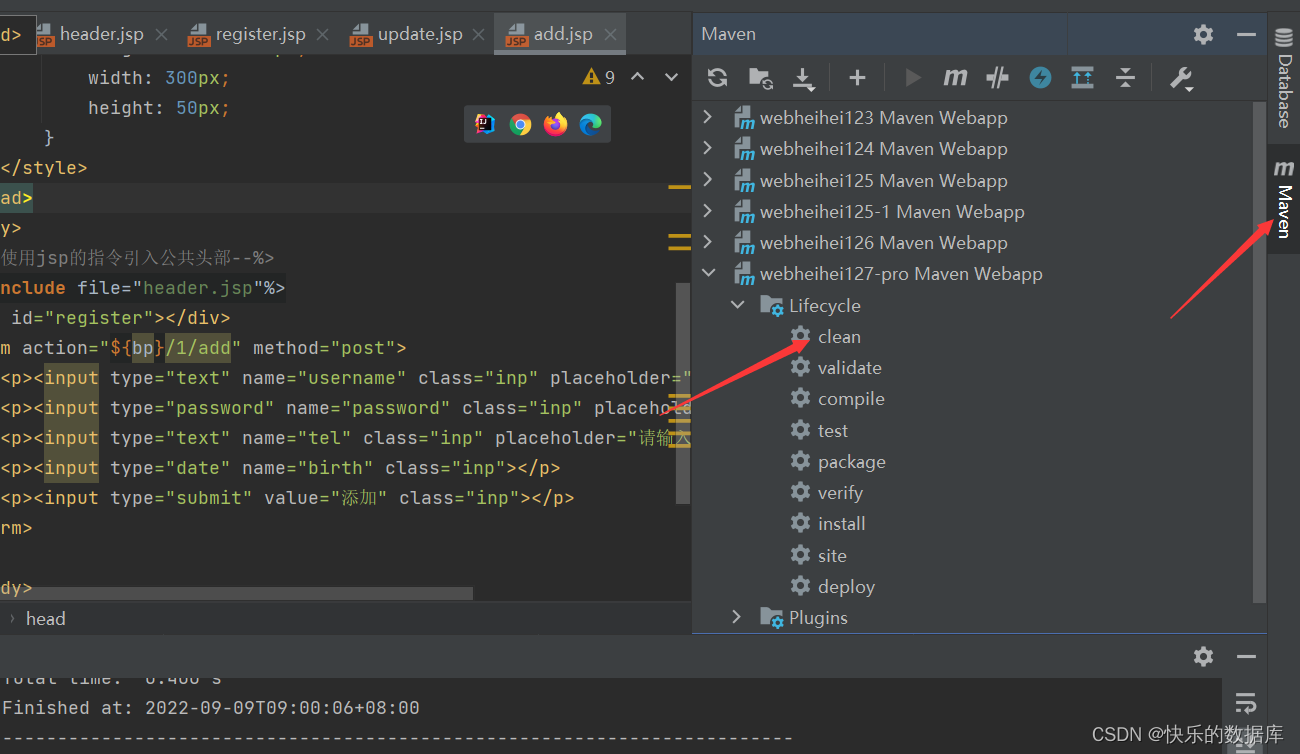Screen dimensions: 1300x754
Task: Run Maven build play icon
Action: (x=912, y=78)
